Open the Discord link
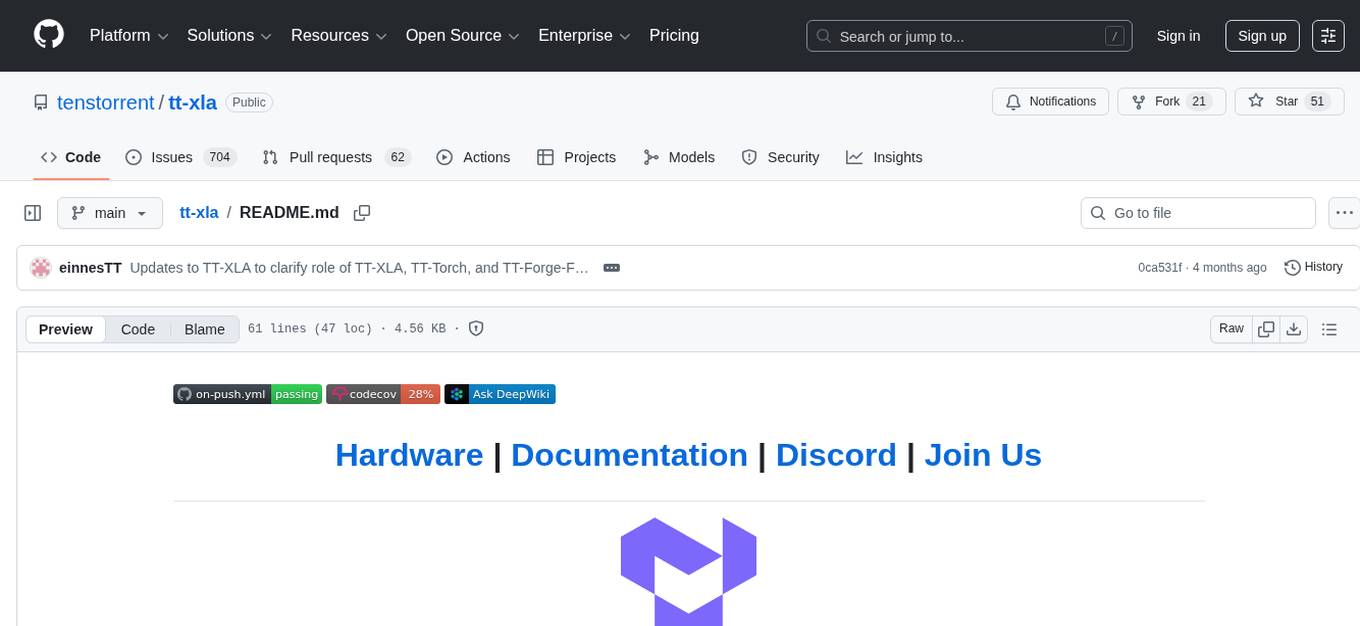Screen dimensions: 1360x626 pyautogui.click(x=836, y=455)
